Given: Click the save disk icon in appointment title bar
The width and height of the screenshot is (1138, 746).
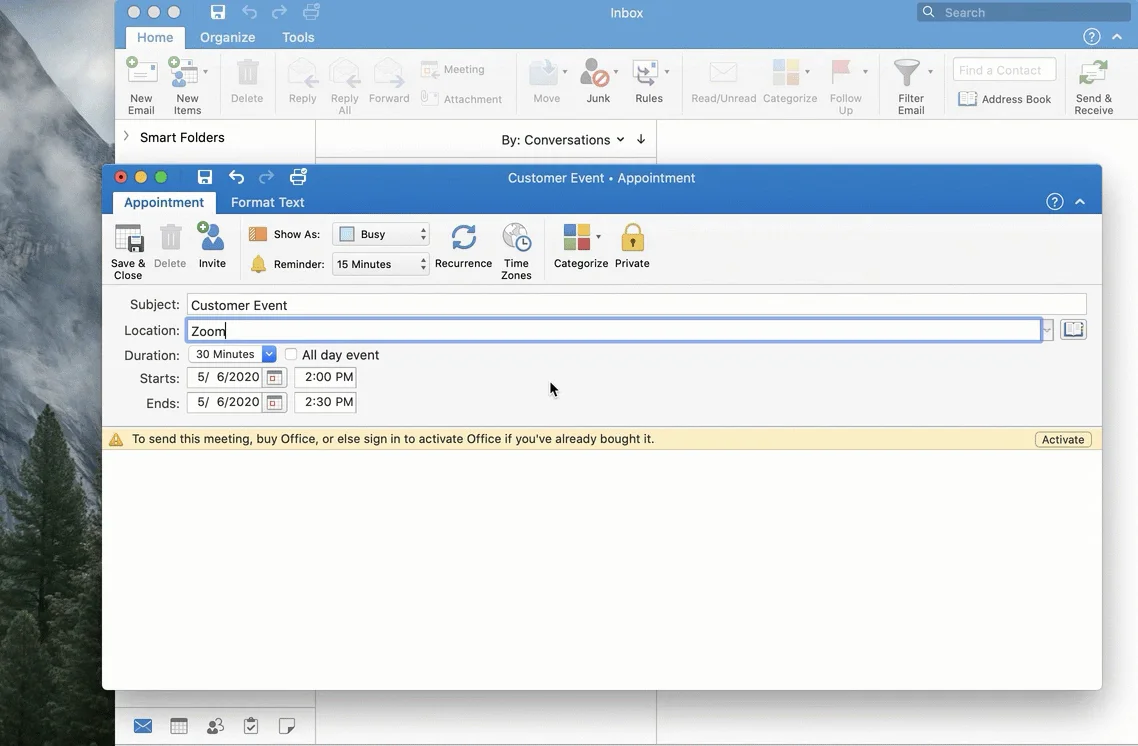Looking at the screenshot, I should (x=205, y=177).
